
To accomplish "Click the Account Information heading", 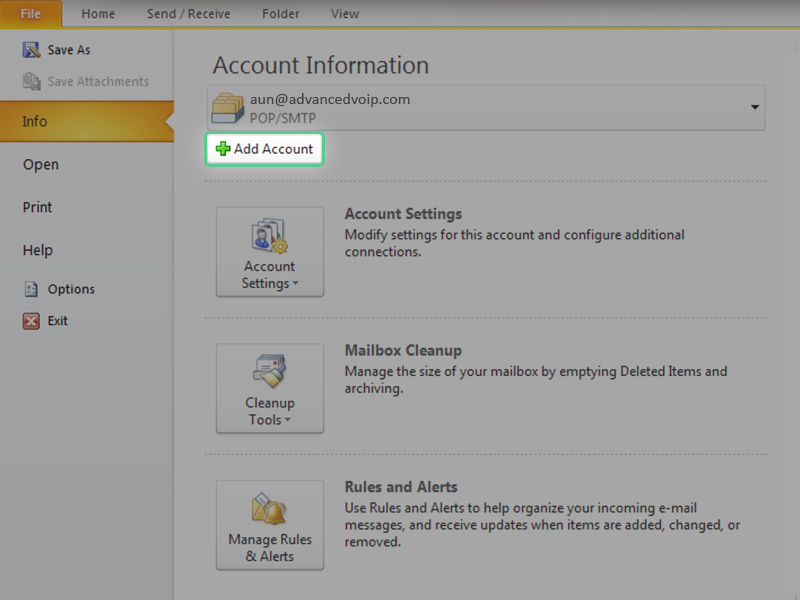I will point(321,65).
